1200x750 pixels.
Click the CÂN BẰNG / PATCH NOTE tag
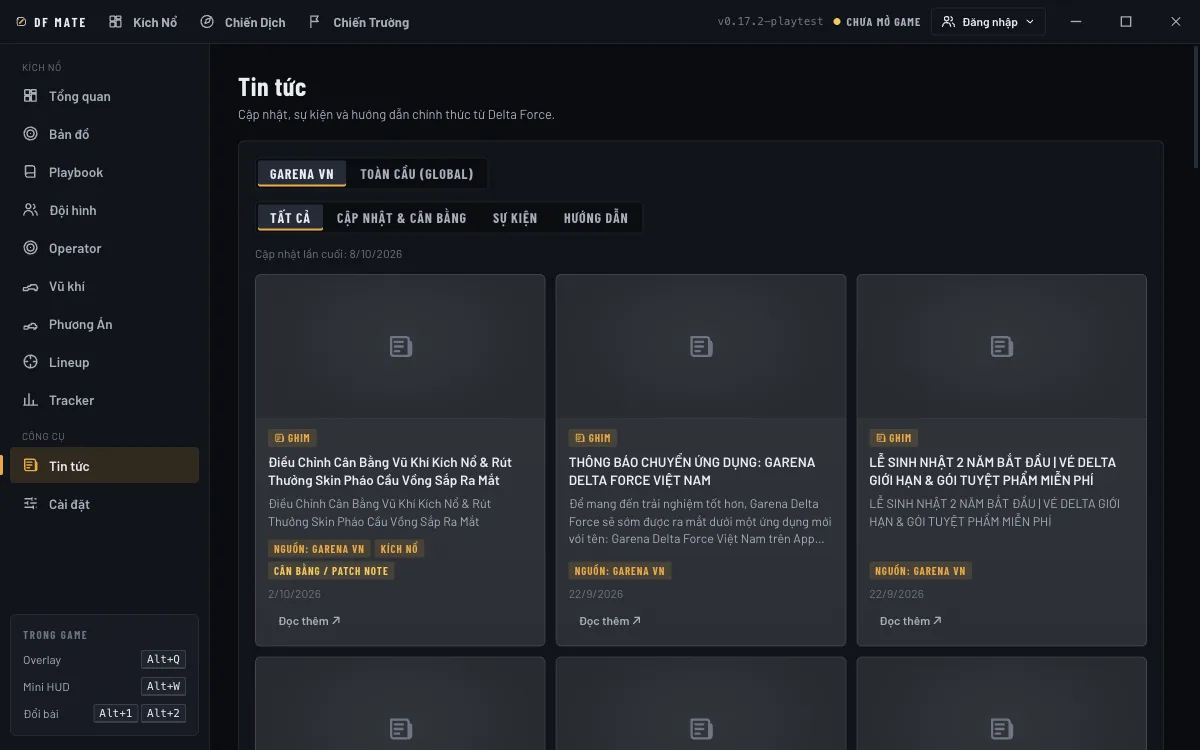[x=331, y=571]
